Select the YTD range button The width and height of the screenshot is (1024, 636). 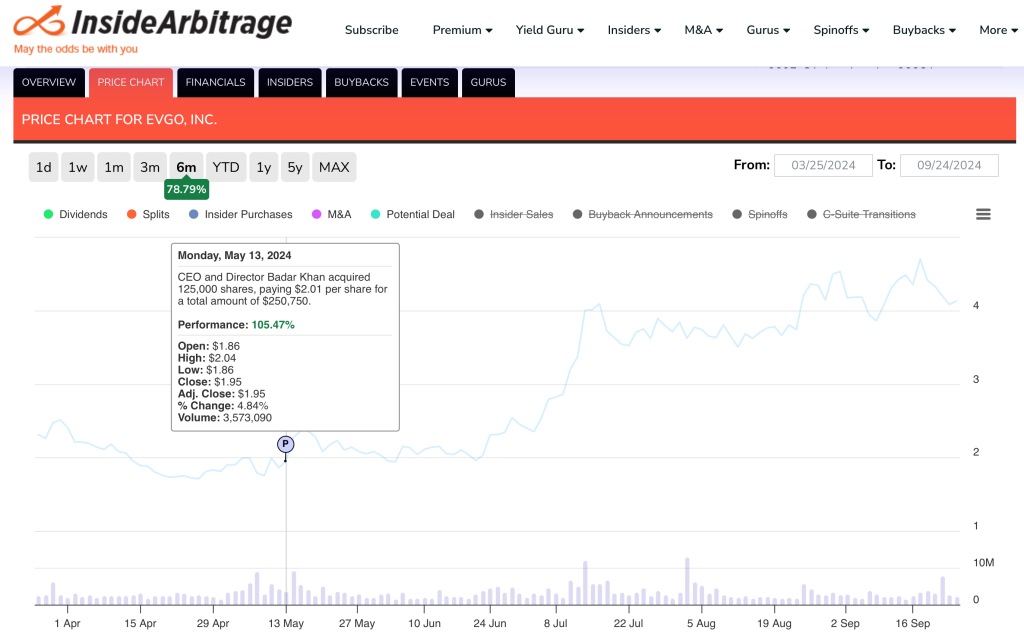[226, 167]
